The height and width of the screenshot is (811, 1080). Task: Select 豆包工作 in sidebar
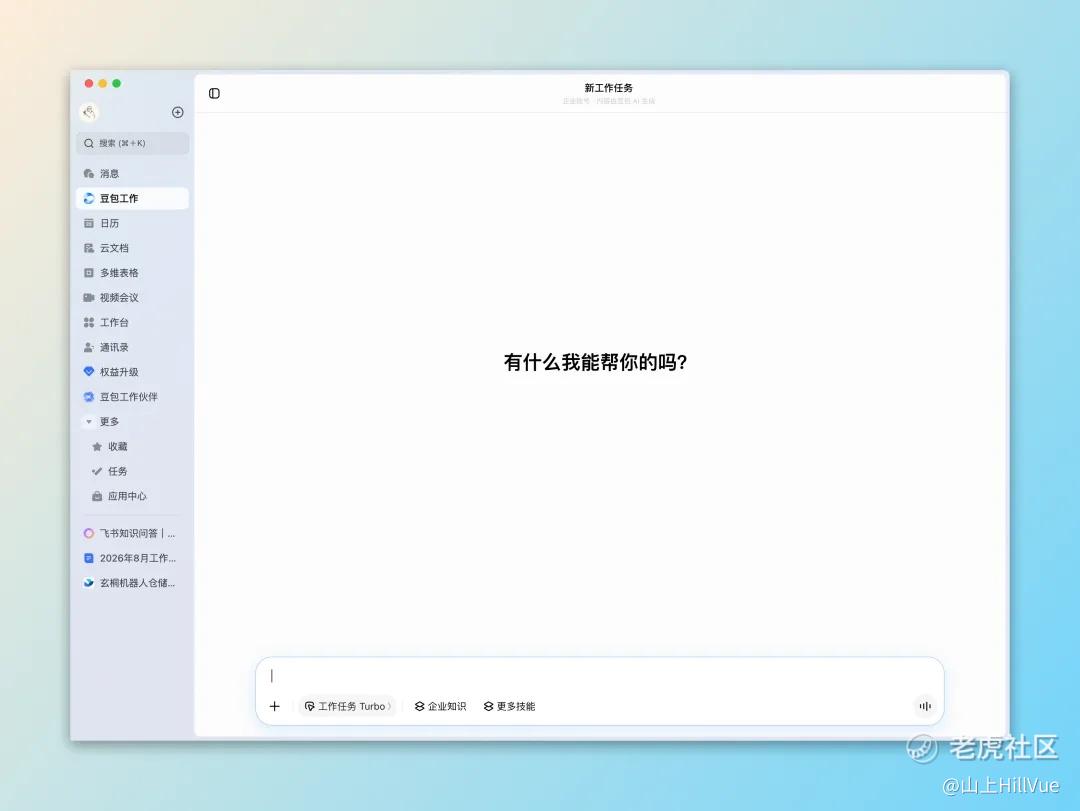click(132, 198)
